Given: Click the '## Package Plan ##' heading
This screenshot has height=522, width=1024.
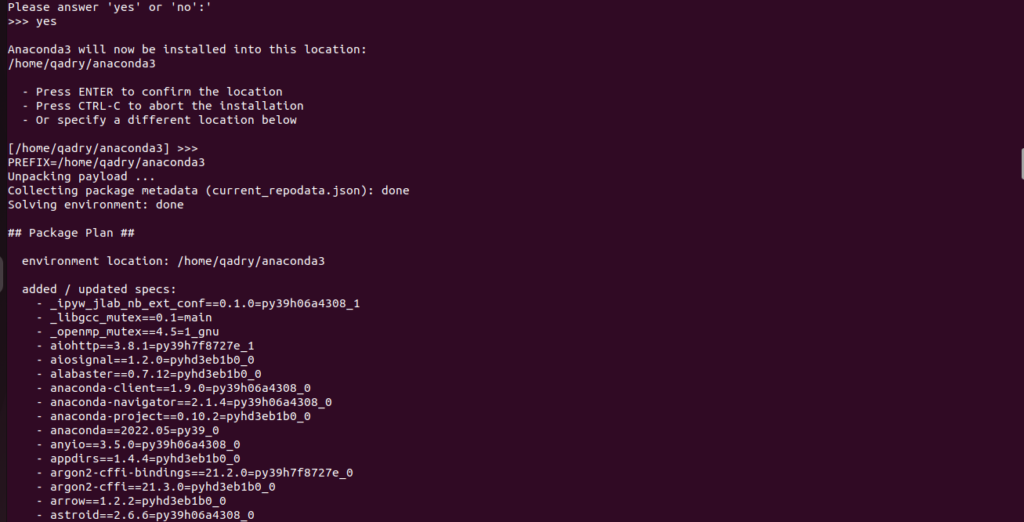Looking at the screenshot, I should tap(71, 233).
